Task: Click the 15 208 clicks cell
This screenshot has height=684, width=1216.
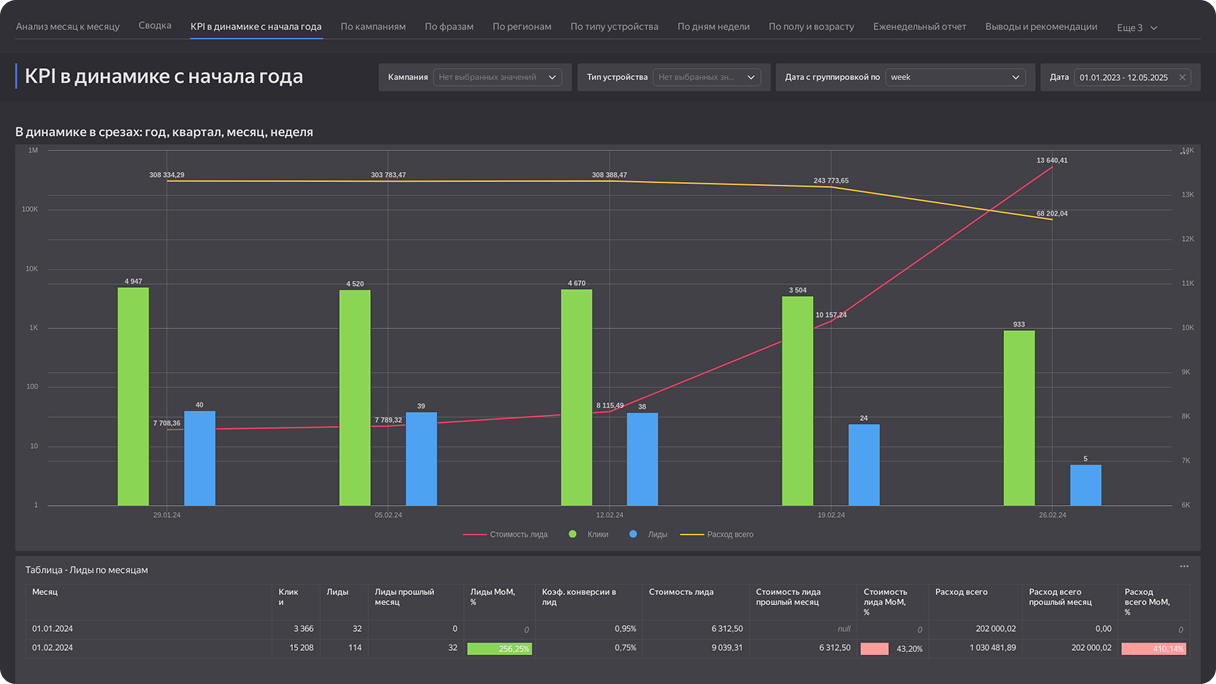Action: click(295, 648)
